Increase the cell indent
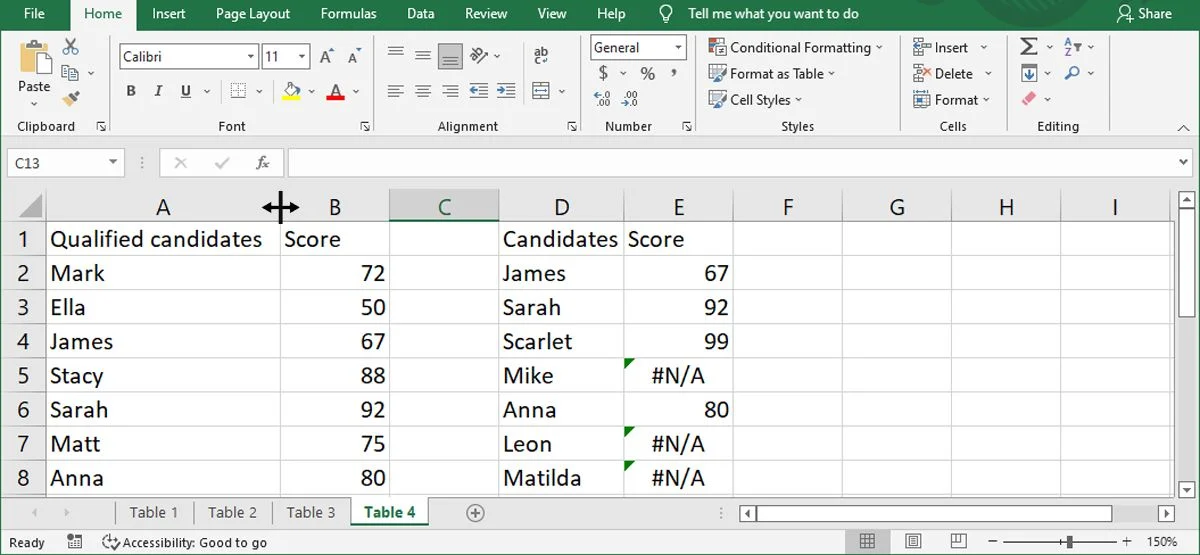 [505, 91]
